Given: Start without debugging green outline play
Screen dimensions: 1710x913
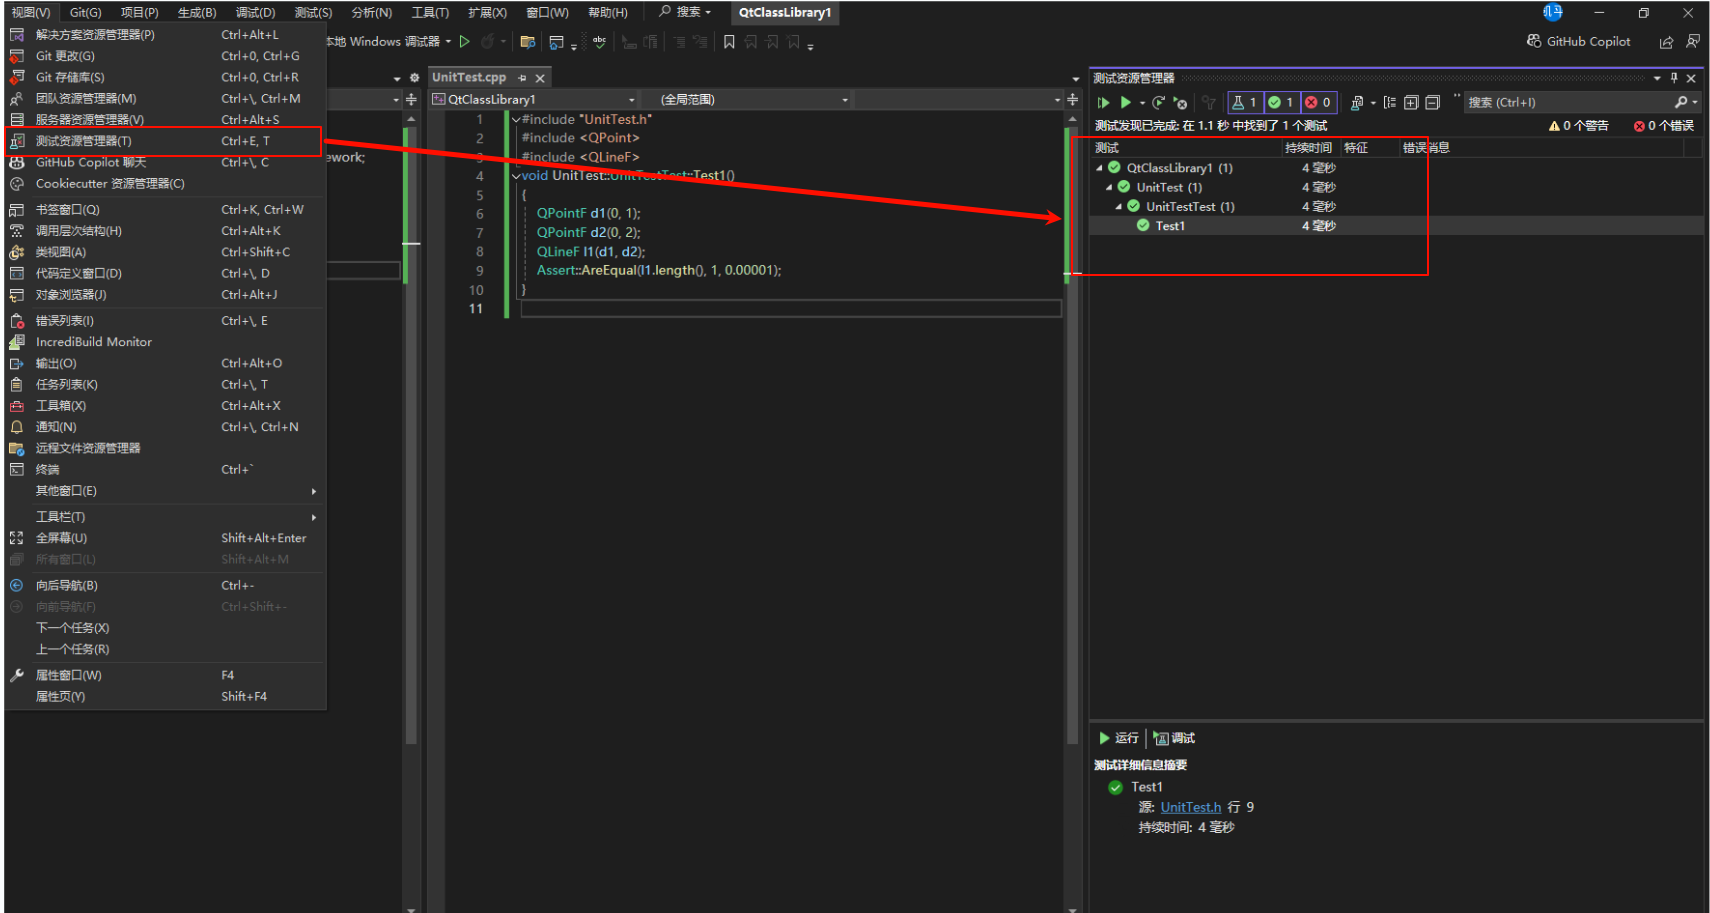Looking at the screenshot, I should tap(465, 42).
